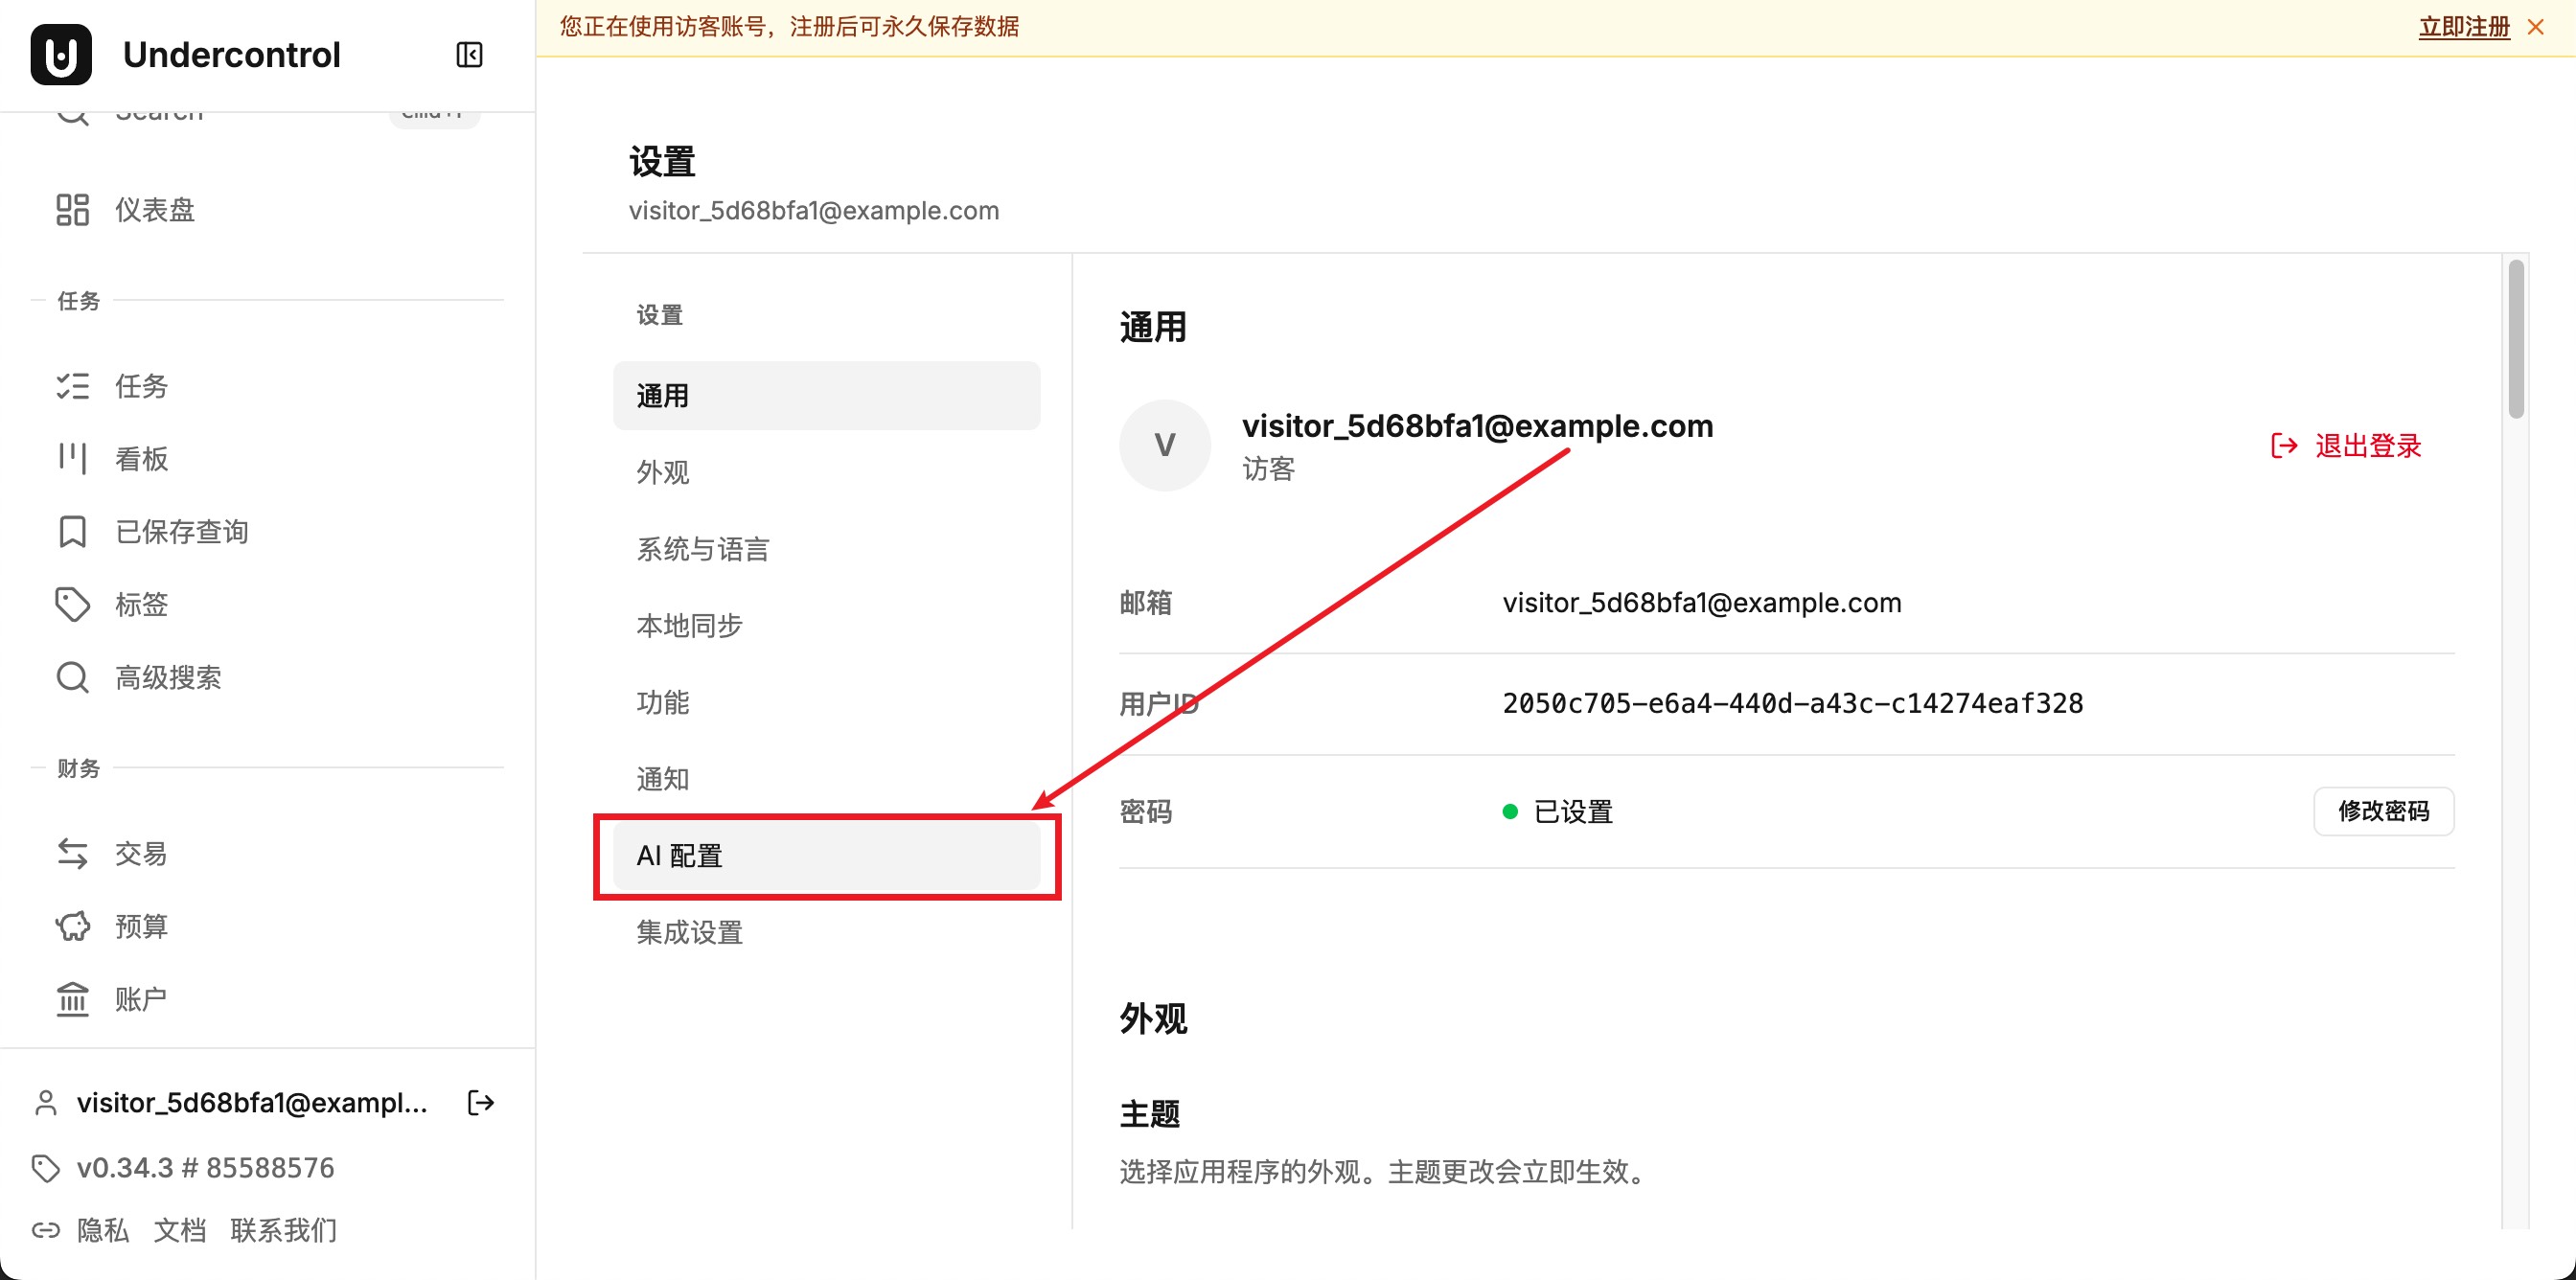Click the 退出登录 button

pos(2345,446)
